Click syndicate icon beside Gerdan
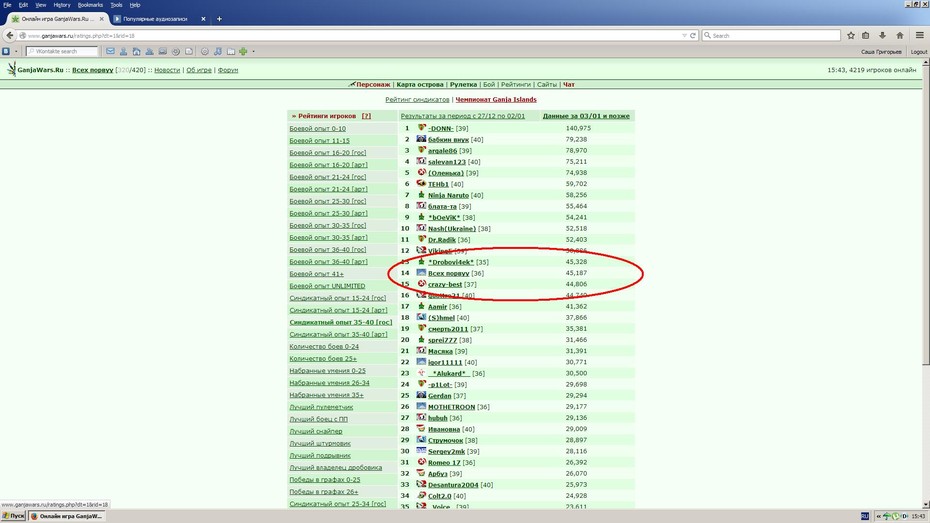The width and height of the screenshot is (930, 523). click(421, 395)
